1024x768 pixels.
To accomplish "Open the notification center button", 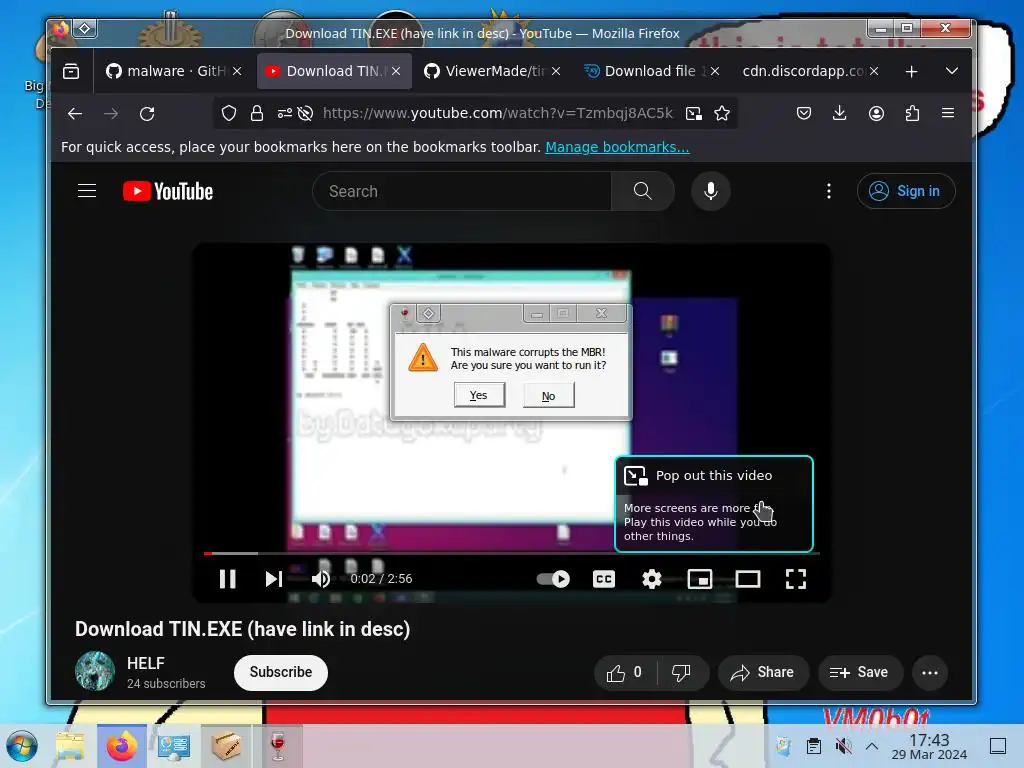I will pos(998,746).
